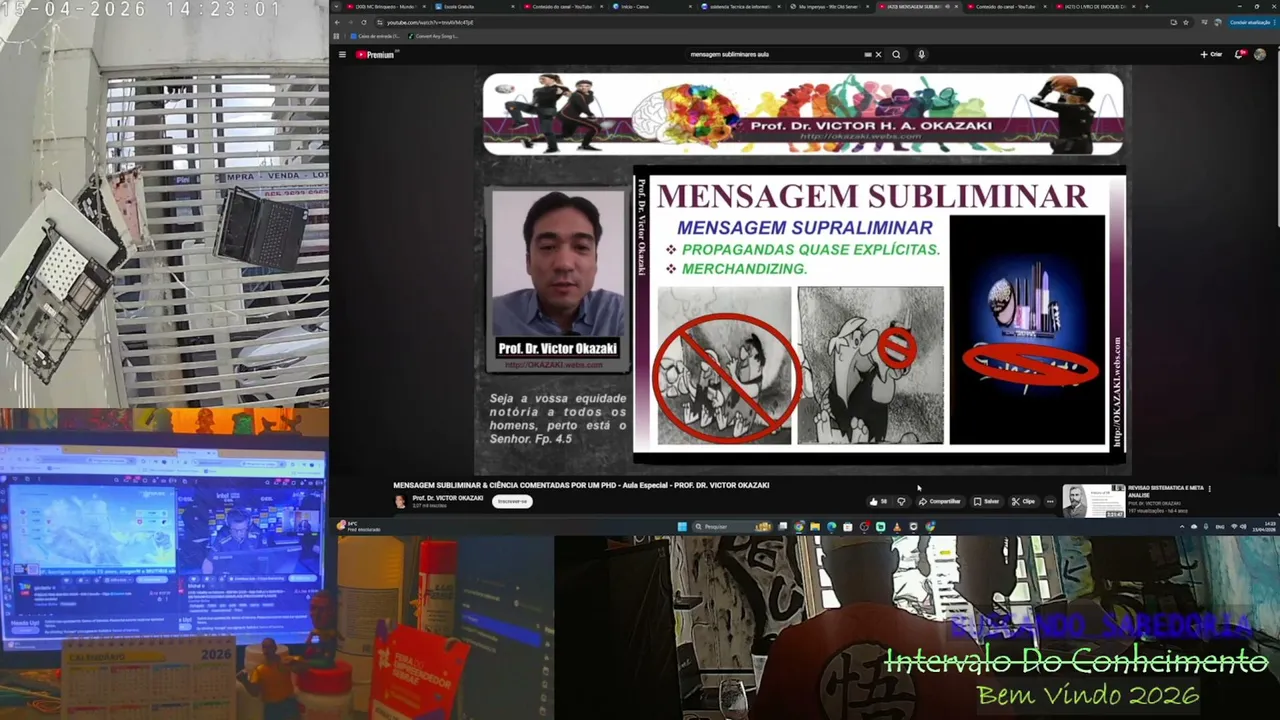Viewport: 1280px width, 720px height.
Task: Open the Criar menu
Action: tap(1211, 55)
